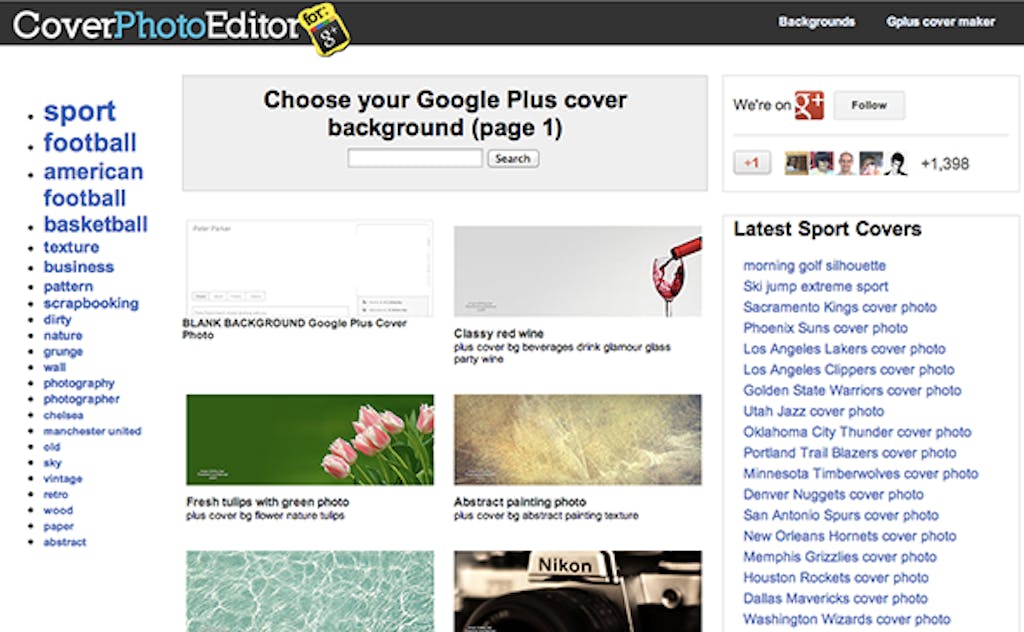The image size is (1024, 632).
Task: Click the red Google Plus icon
Action: [x=809, y=105]
